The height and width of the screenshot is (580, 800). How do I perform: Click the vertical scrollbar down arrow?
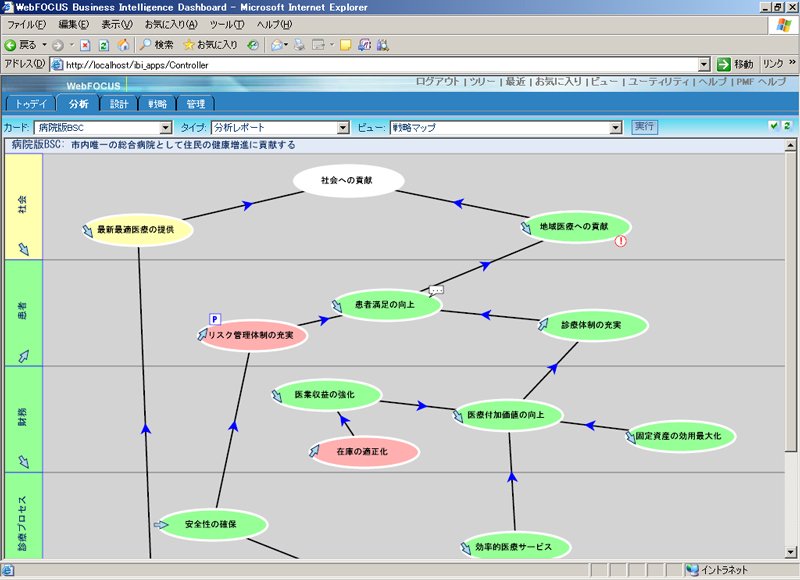click(x=790, y=552)
